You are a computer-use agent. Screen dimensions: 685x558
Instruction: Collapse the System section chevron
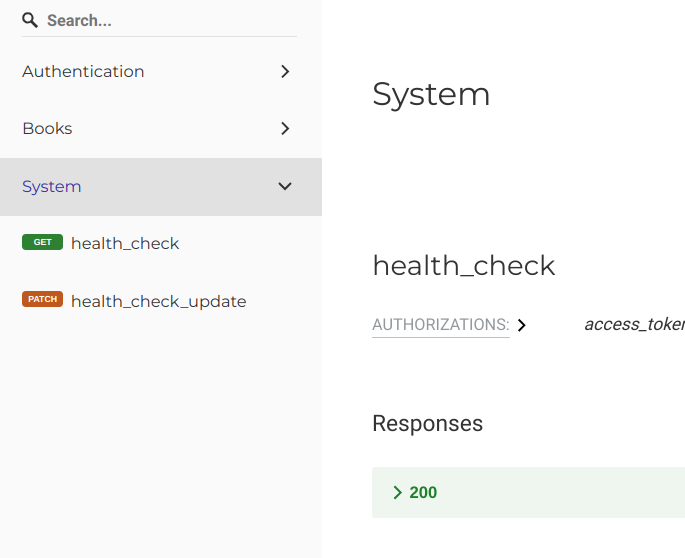tap(285, 186)
